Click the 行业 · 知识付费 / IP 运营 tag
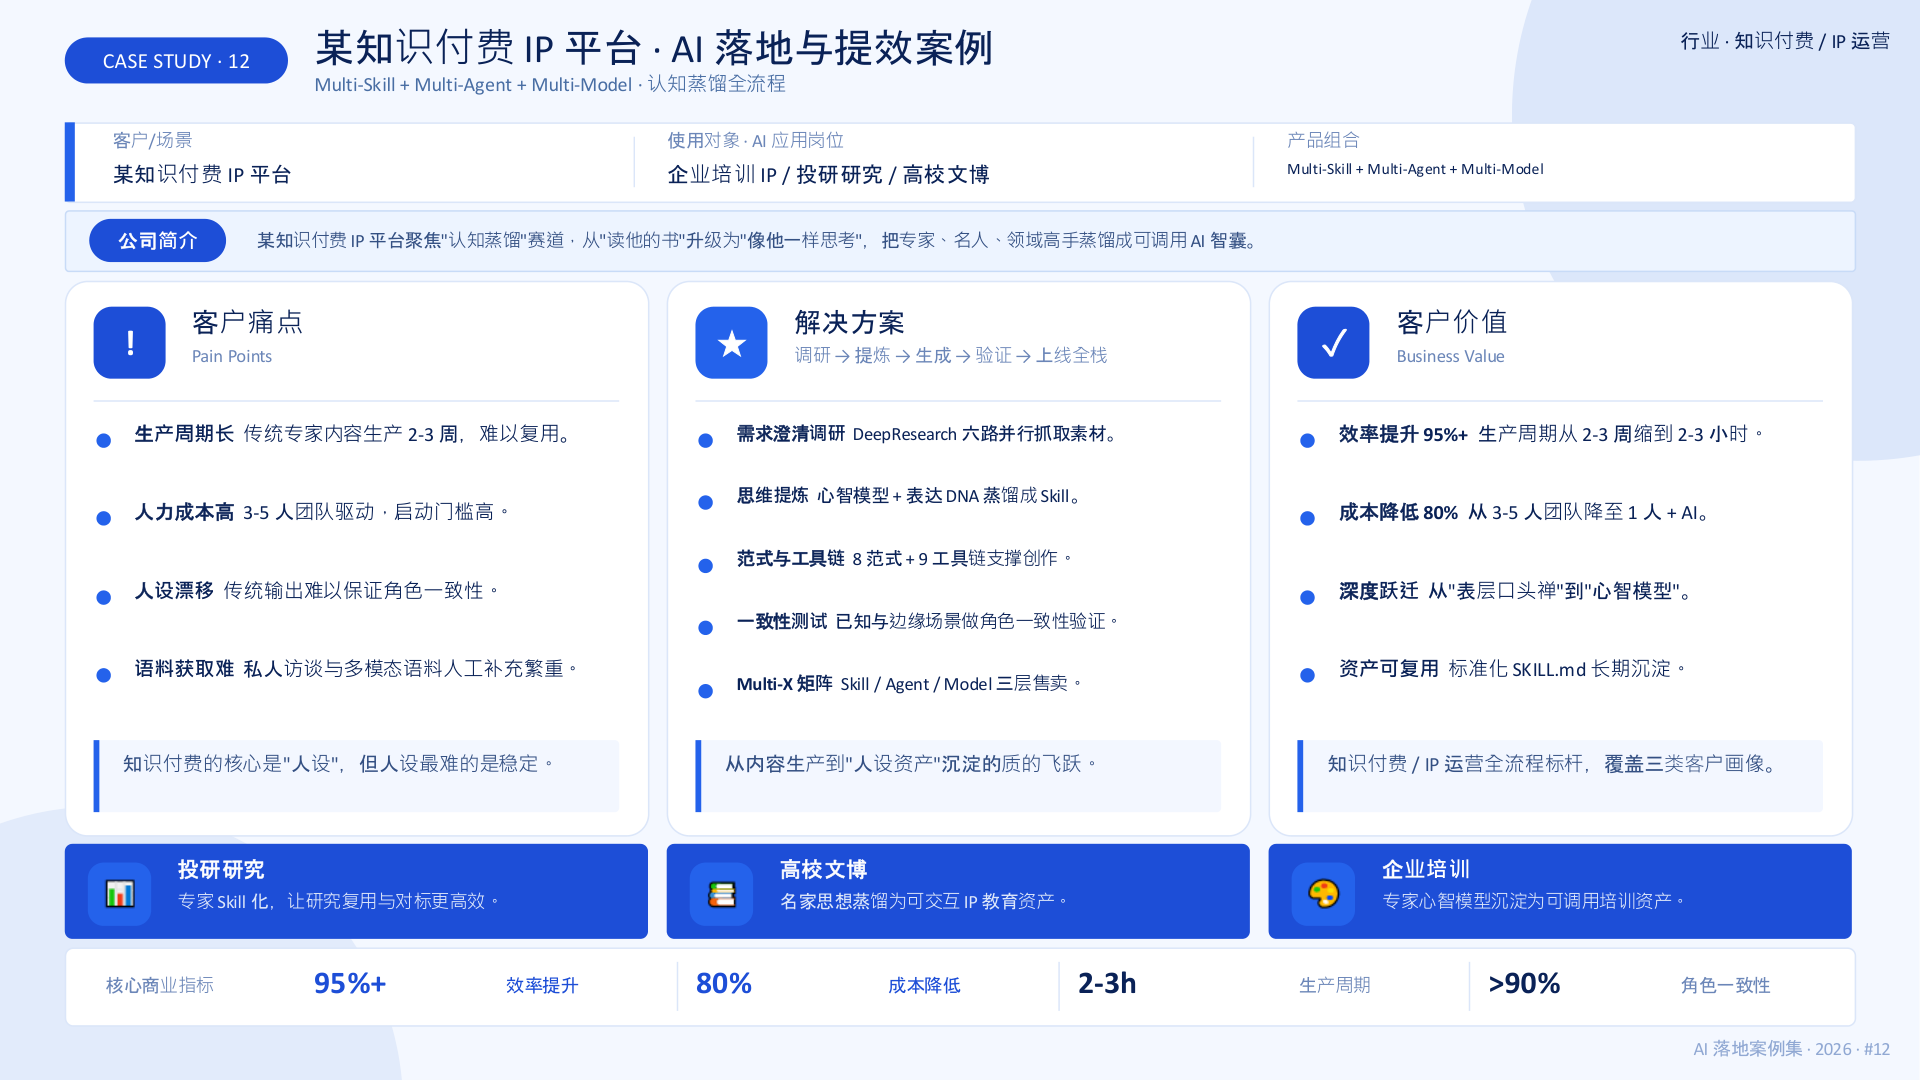 1785,41
